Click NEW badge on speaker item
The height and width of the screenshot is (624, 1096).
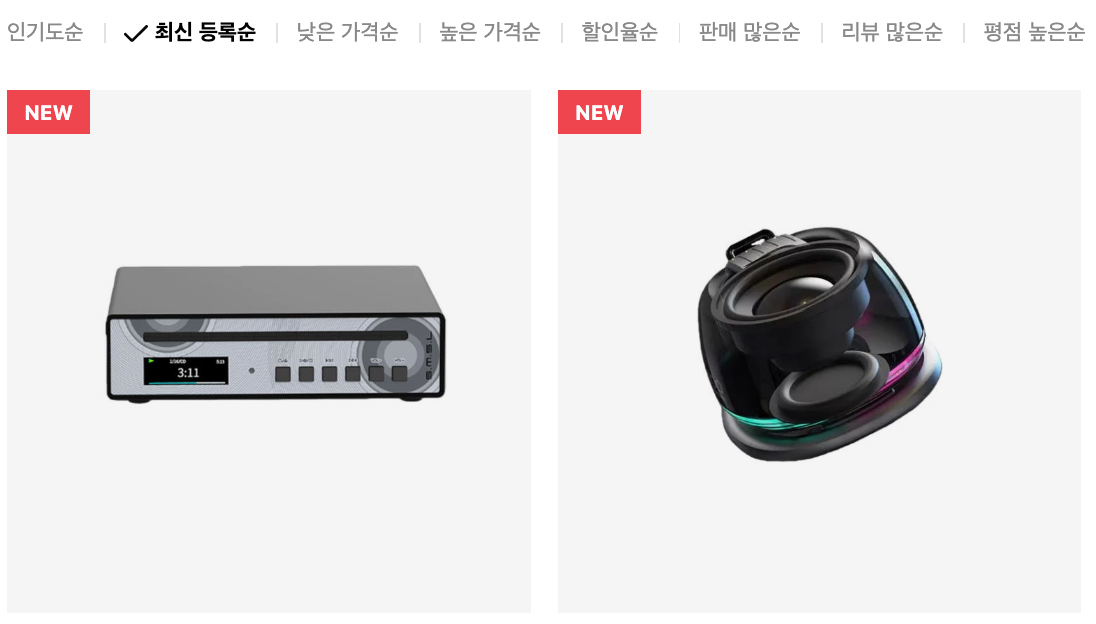click(x=599, y=112)
